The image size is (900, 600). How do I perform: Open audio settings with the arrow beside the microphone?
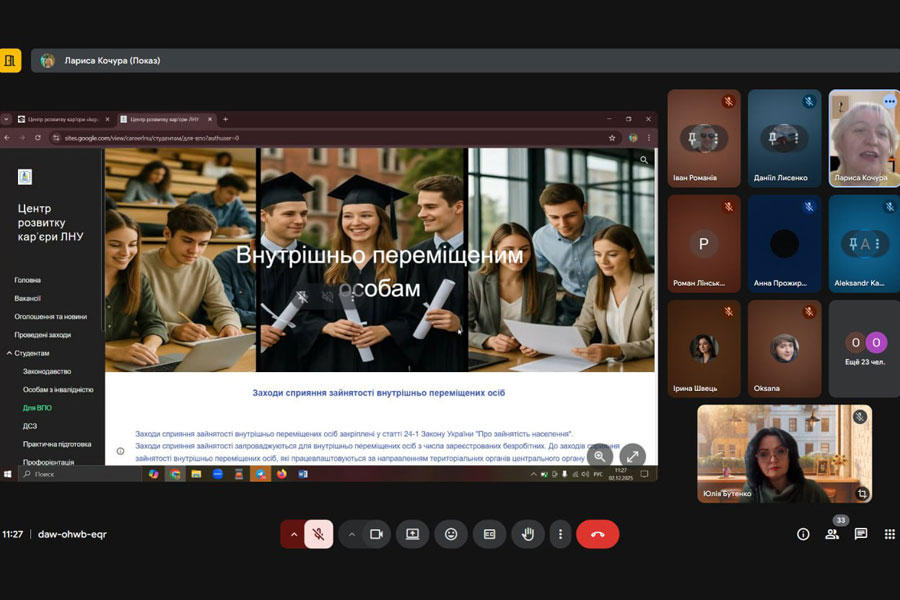tap(293, 534)
